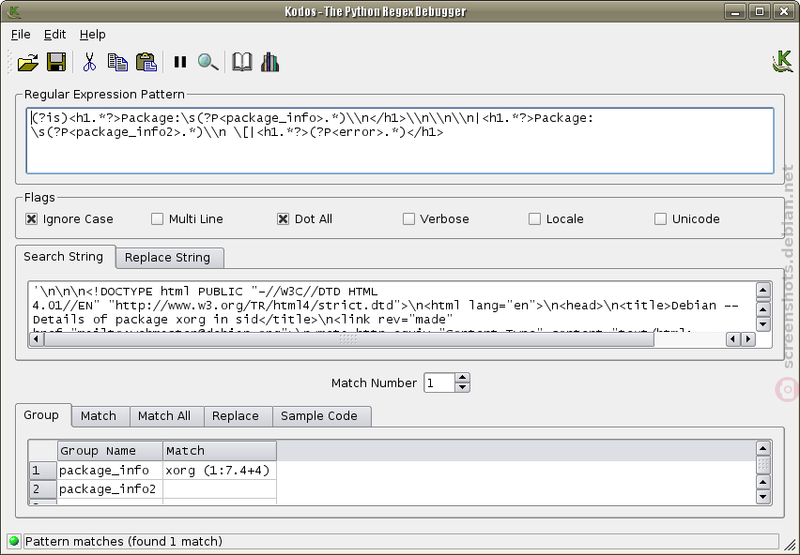Save with the floppy disk icon
Image resolution: width=800 pixels, height=555 pixels.
[56, 62]
